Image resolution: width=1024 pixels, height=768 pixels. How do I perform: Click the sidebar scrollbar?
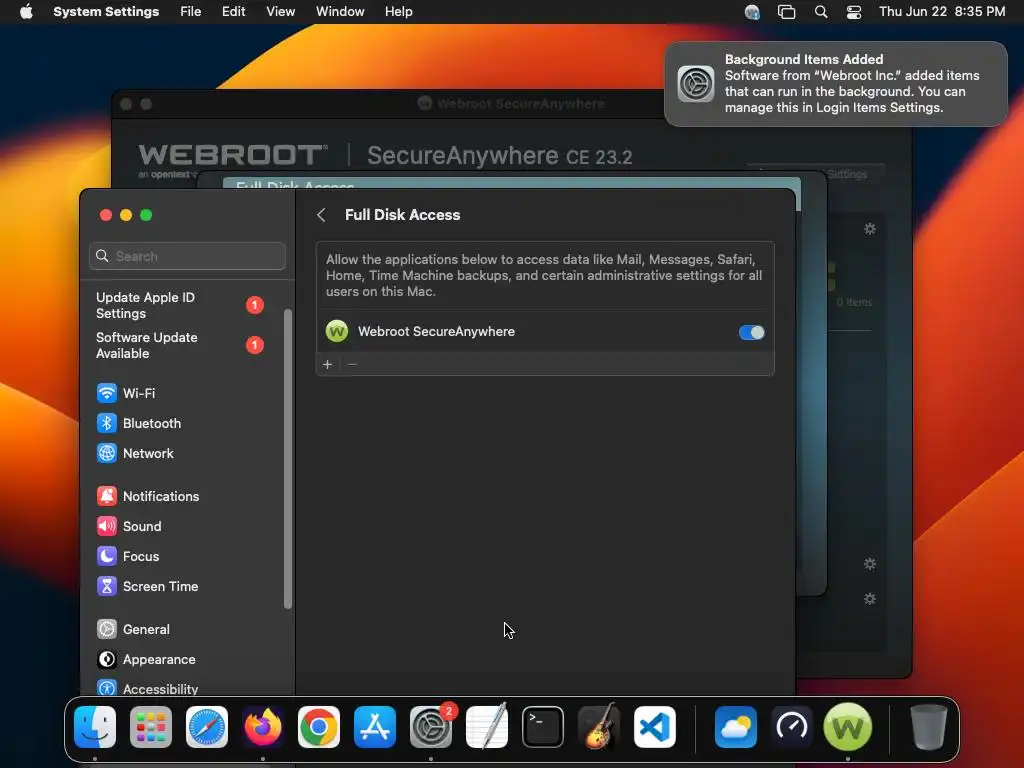pos(287,459)
